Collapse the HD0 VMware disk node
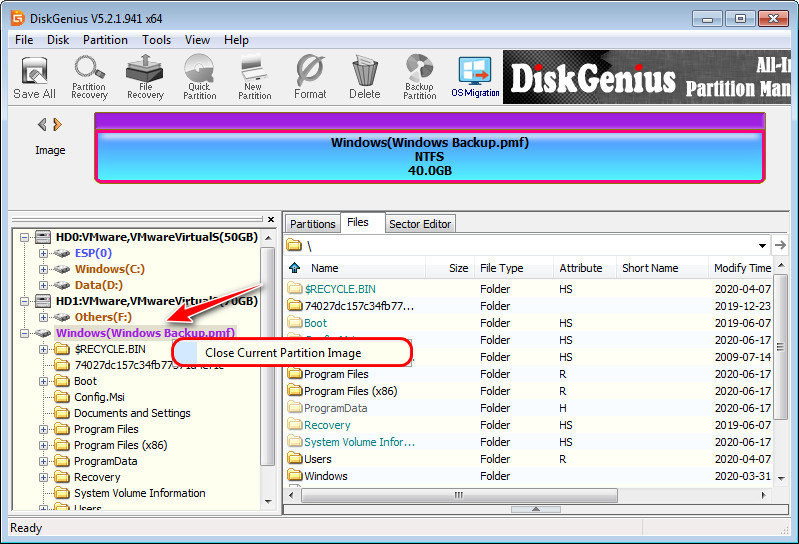799x544 pixels. click(x=24, y=237)
